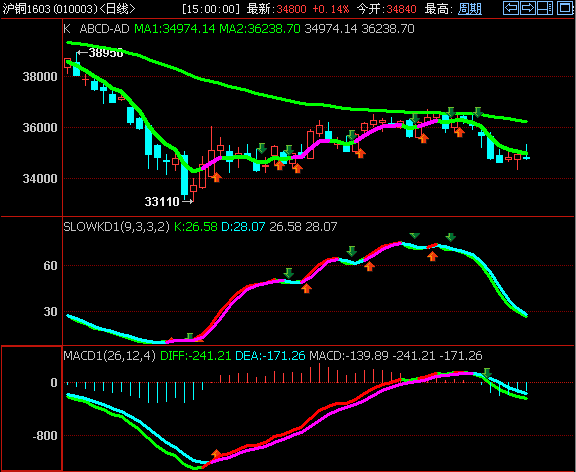Select the MACD panel's left axis area
This screenshot has width=576, height=472.
pos(32,408)
